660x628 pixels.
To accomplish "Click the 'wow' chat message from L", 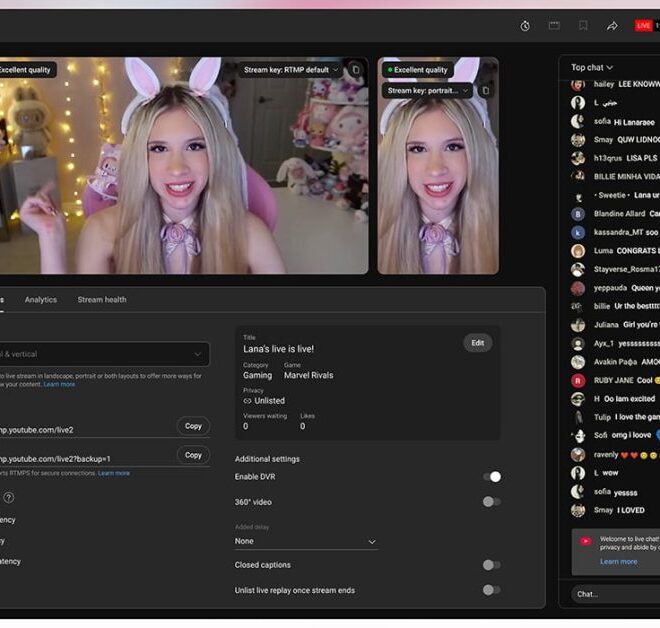I will [x=610, y=473].
